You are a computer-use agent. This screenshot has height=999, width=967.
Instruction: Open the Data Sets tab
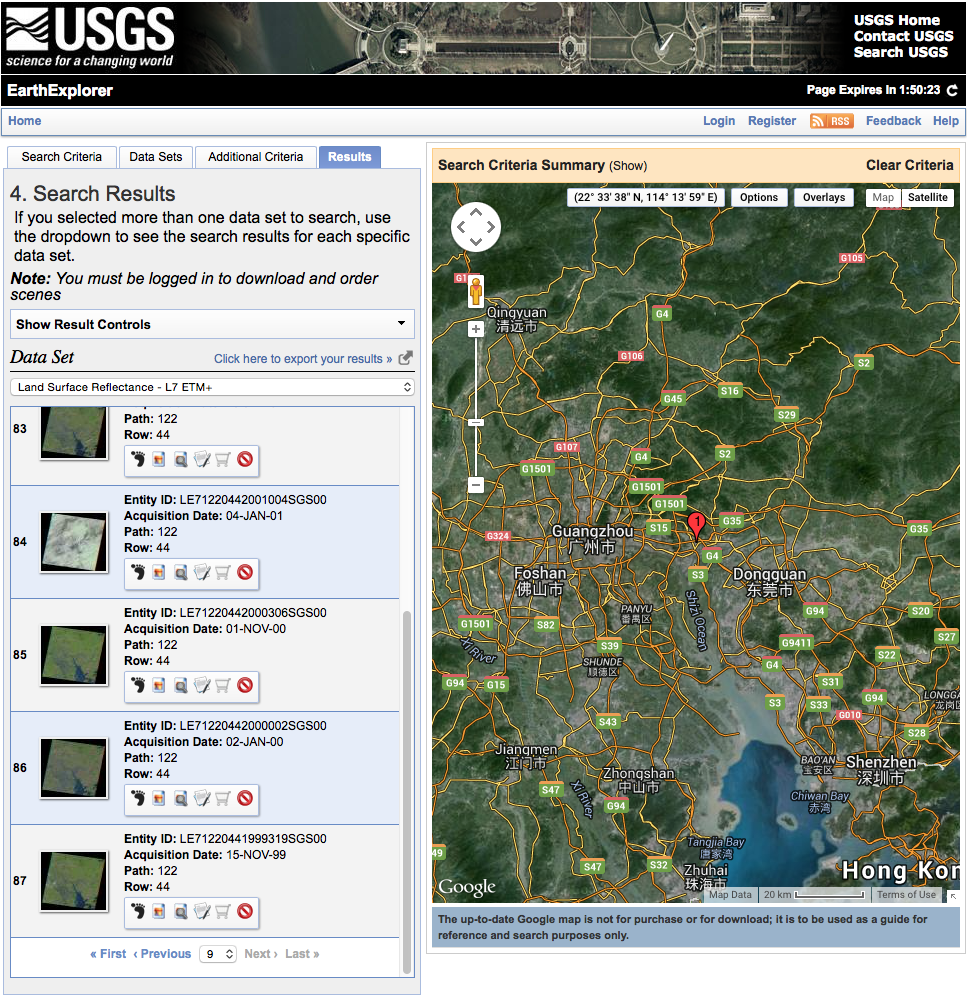155,157
